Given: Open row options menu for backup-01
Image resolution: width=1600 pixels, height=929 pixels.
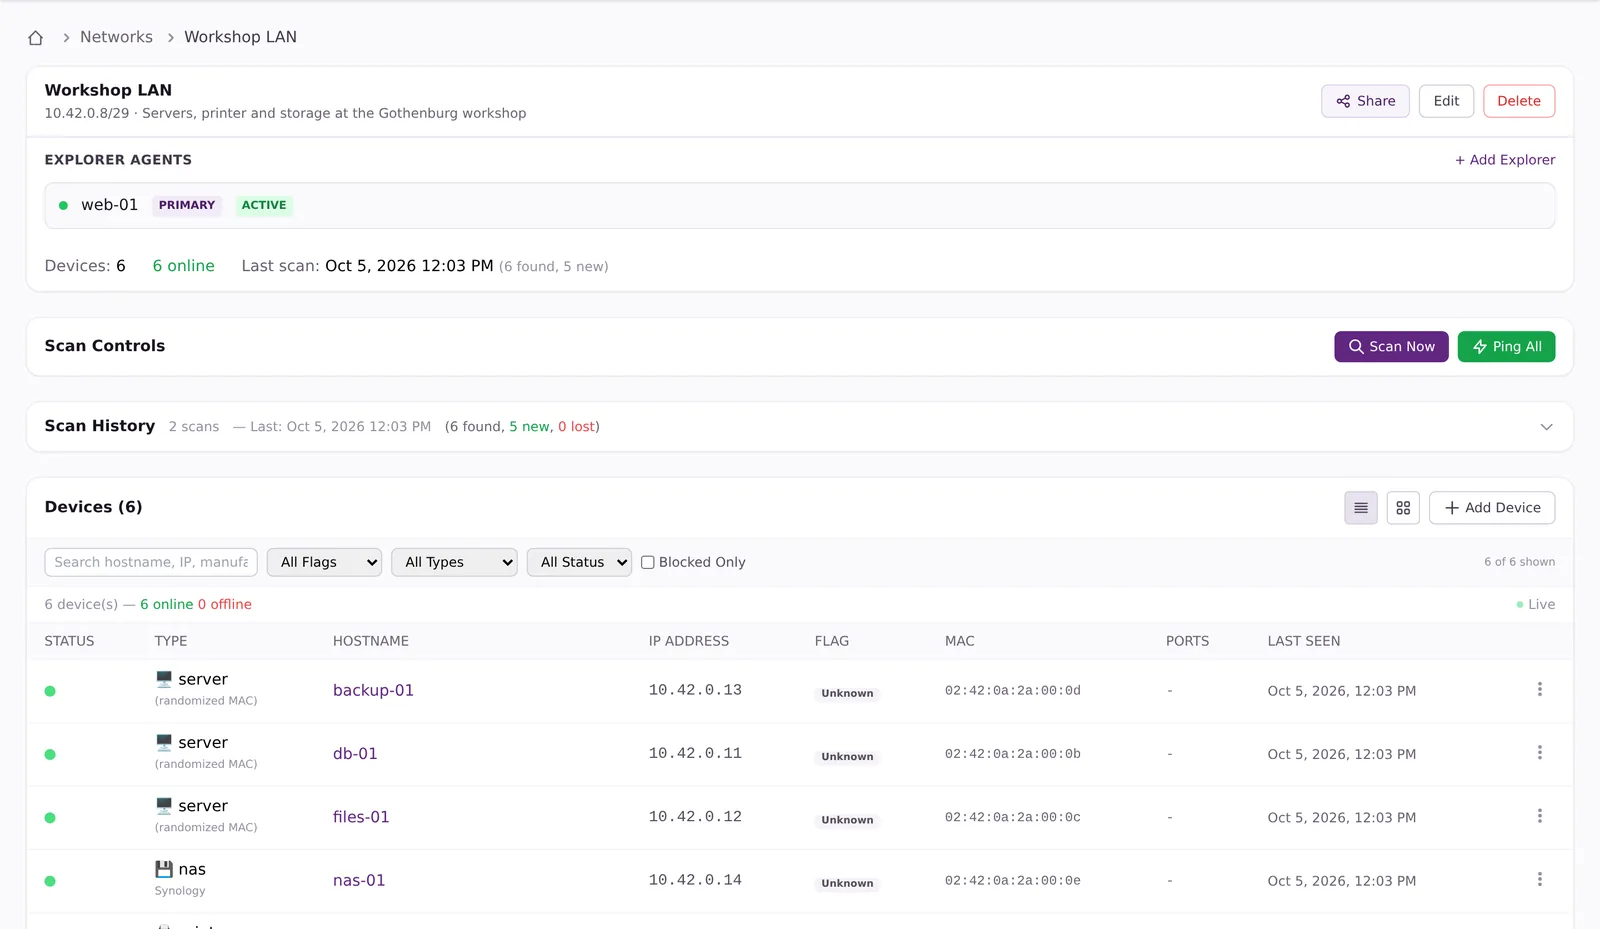Looking at the screenshot, I should click(x=1539, y=689).
